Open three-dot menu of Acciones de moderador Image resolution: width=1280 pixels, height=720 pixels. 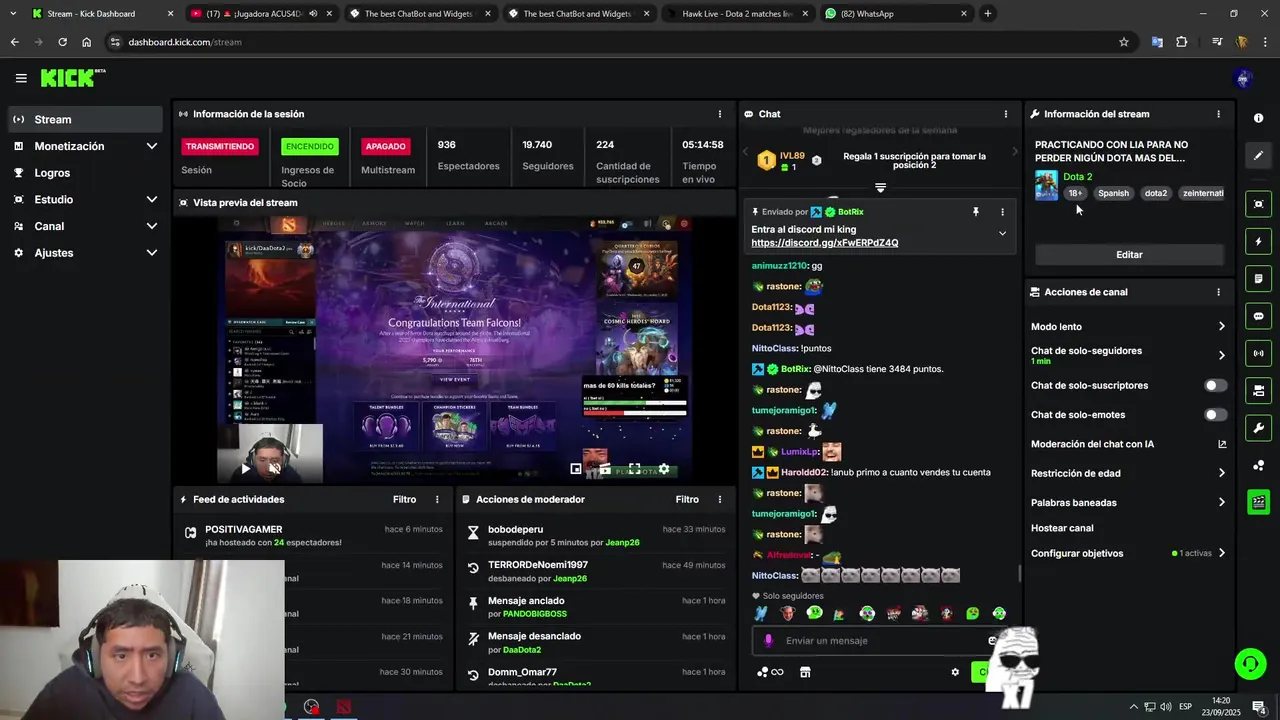(719, 499)
